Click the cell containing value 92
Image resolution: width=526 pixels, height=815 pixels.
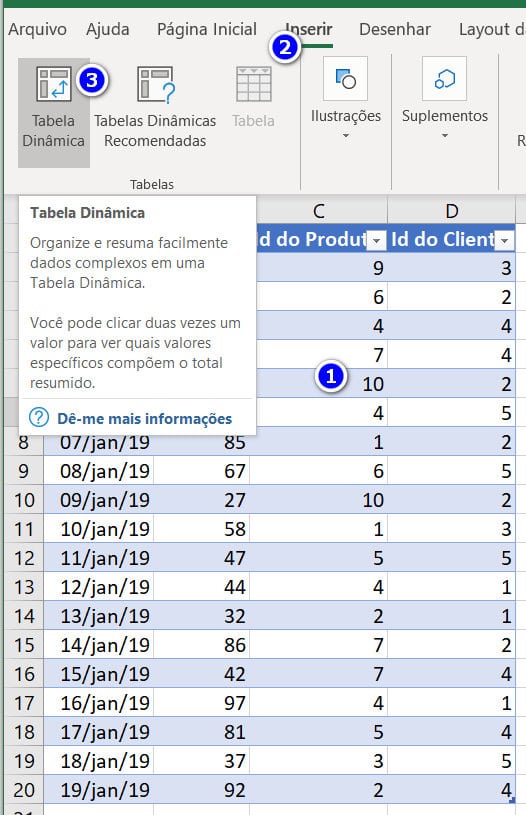click(x=202, y=790)
